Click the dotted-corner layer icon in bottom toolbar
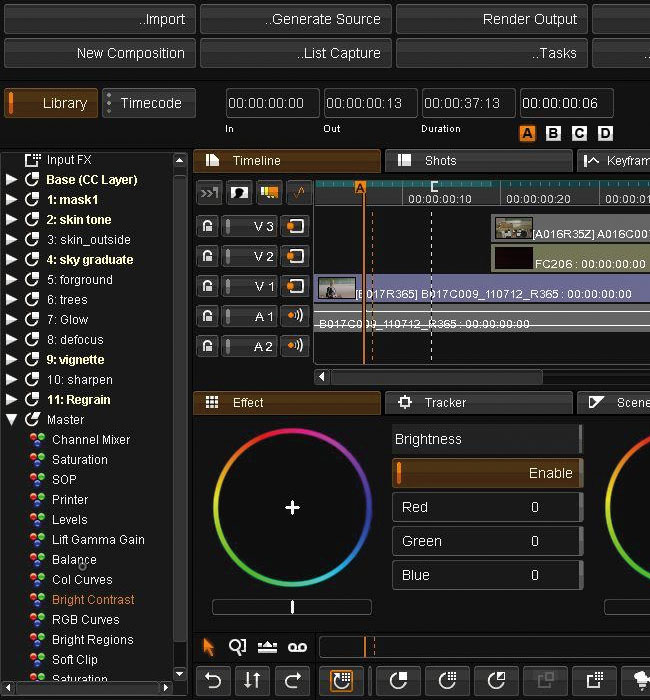Image resolution: width=650 pixels, height=700 pixels. pos(447,680)
